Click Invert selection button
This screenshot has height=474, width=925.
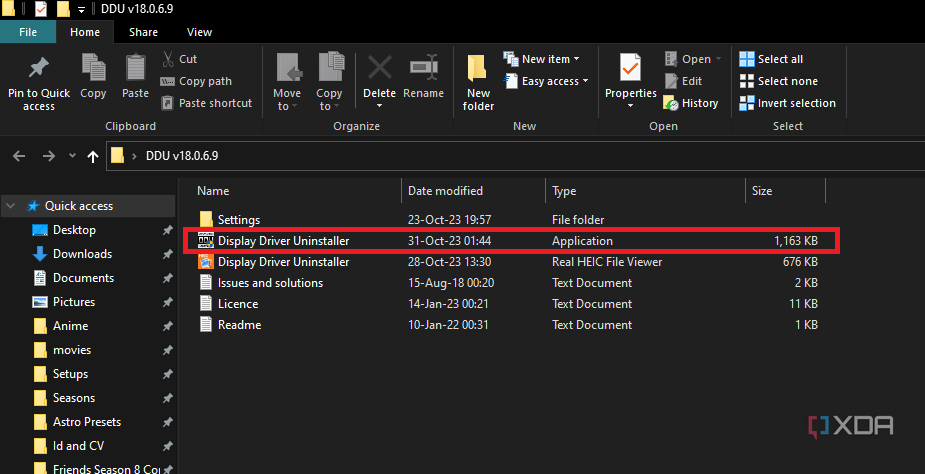click(787, 103)
